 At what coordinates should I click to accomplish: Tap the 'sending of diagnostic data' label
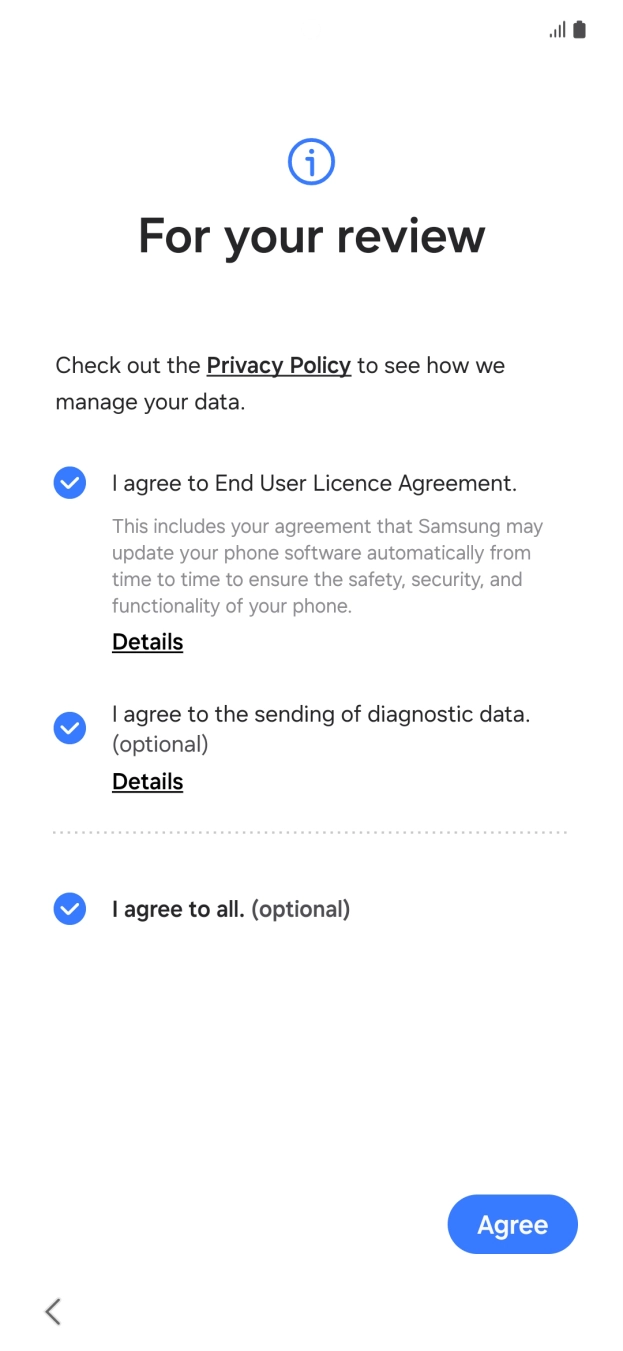320,714
